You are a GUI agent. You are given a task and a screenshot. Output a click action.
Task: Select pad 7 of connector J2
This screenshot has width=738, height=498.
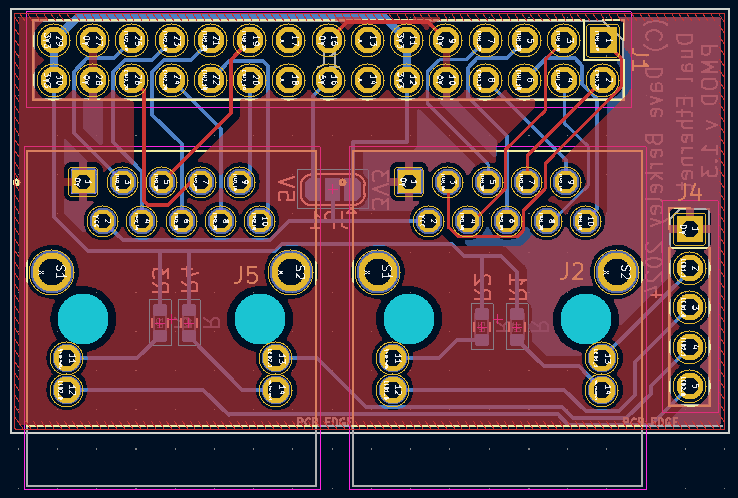526,181
